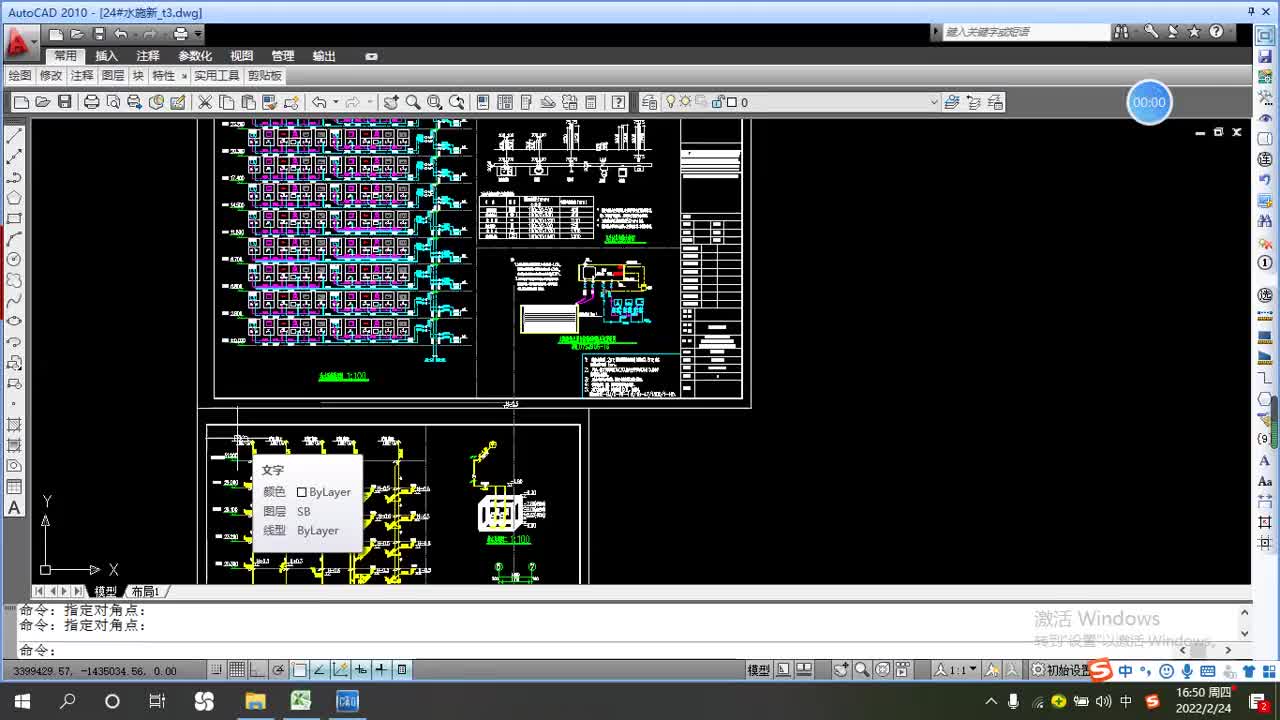This screenshot has width=1280, height=720.
Task: Click the 剪贴板 panel button
Action: coord(265,76)
